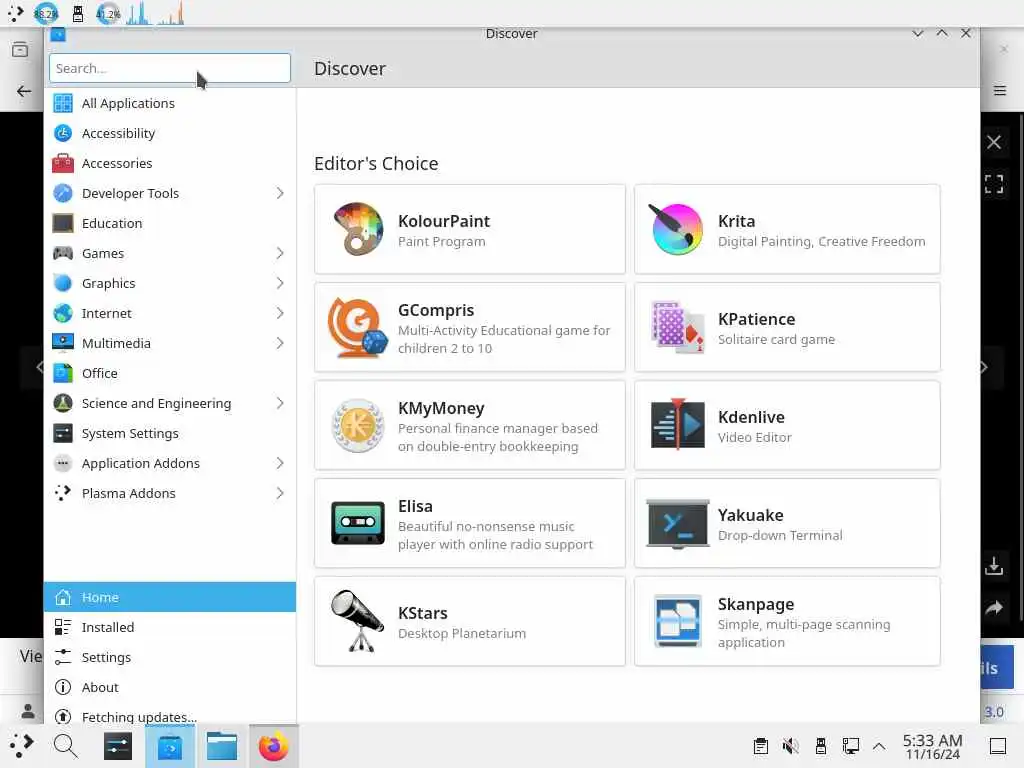Click the show desktop button
The height and width of the screenshot is (768, 1024).
tap(997, 746)
